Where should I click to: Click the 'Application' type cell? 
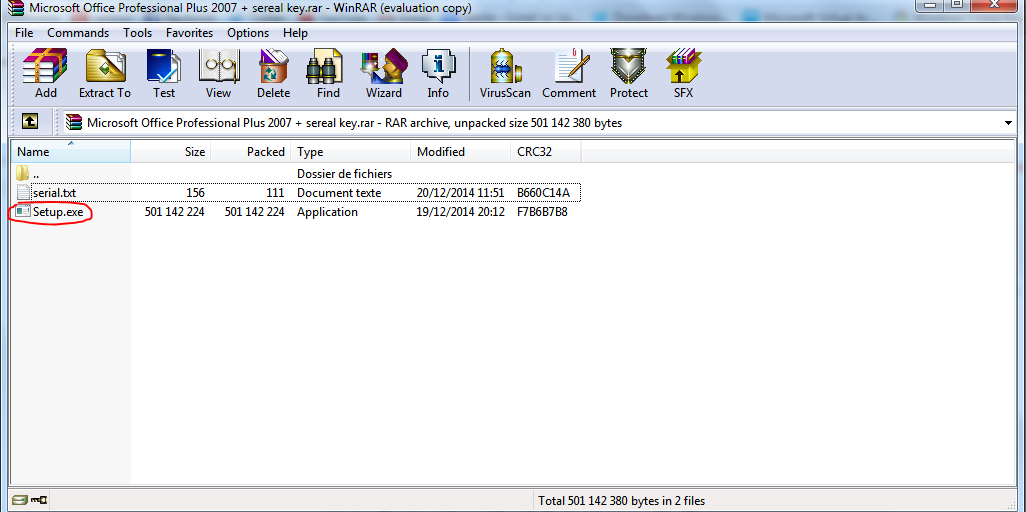pos(327,212)
